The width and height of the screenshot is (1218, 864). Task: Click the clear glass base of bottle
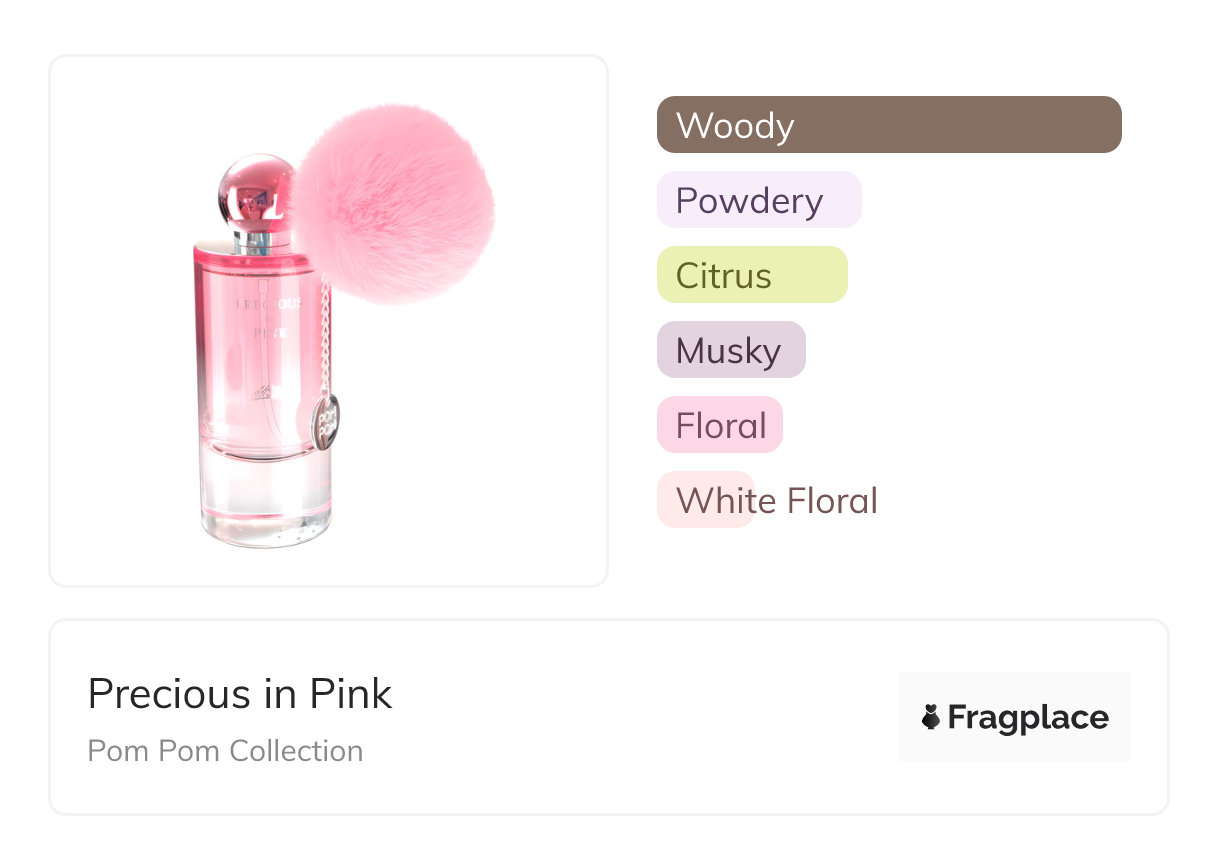pos(265,500)
